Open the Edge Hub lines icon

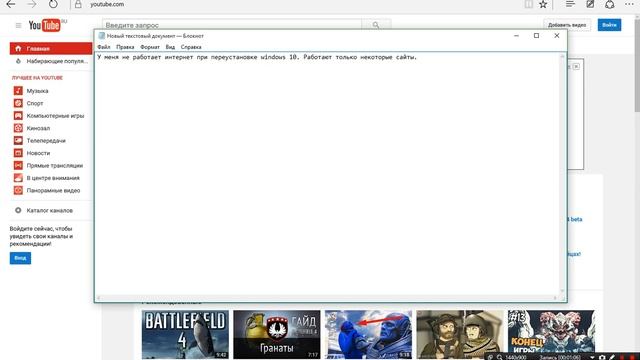coord(570,4)
